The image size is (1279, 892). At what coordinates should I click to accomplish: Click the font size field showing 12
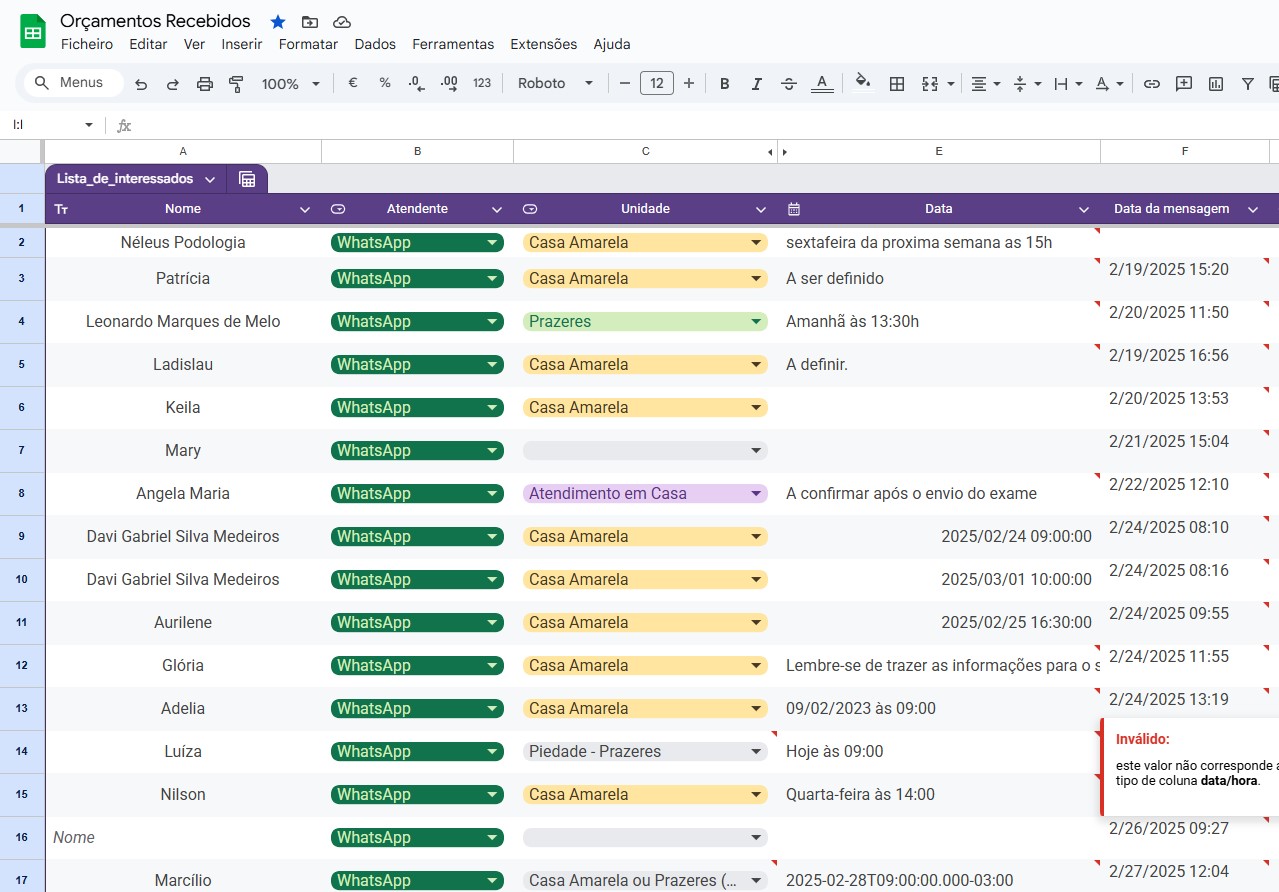coord(657,83)
